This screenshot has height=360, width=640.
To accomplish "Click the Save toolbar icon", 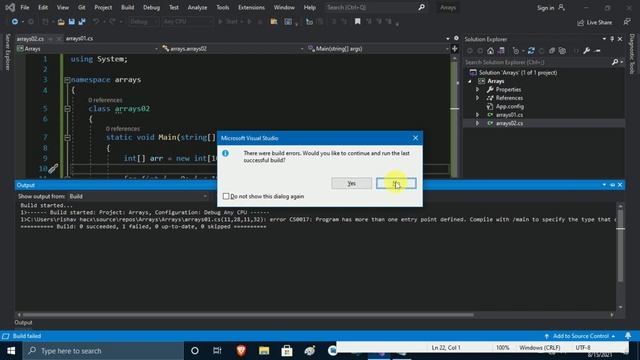I will click(71, 22).
